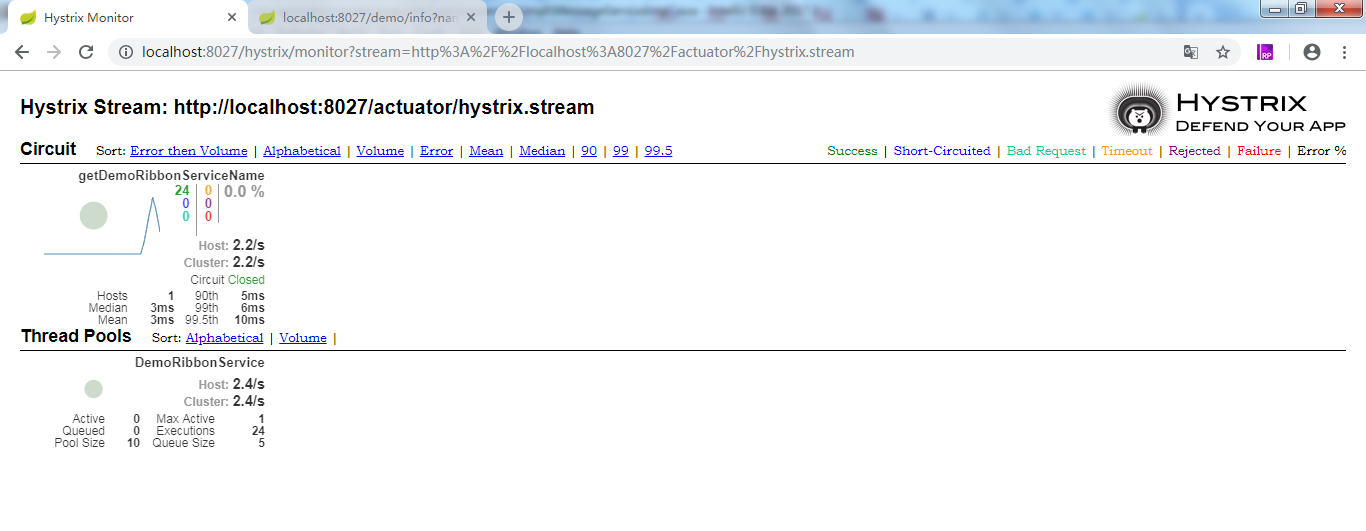Click the 0.0 % error percentage
The width and height of the screenshot is (1366, 531).
(244, 191)
